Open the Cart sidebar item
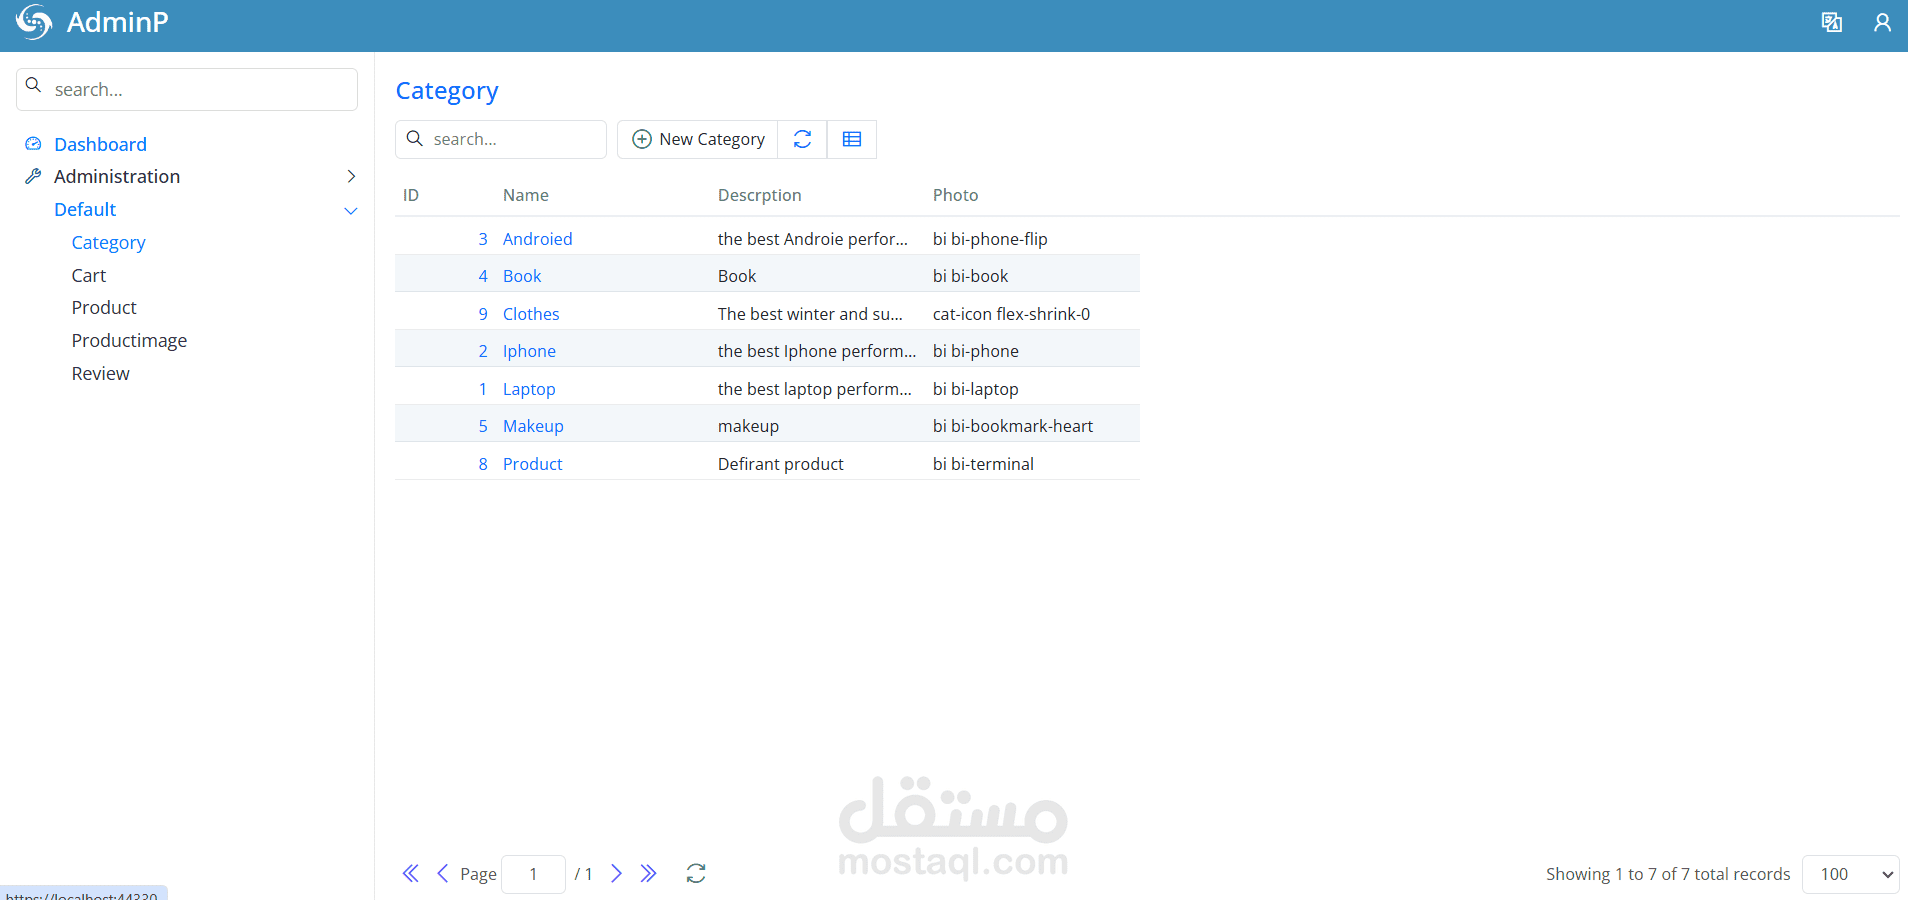The width and height of the screenshot is (1908, 900). 88,275
